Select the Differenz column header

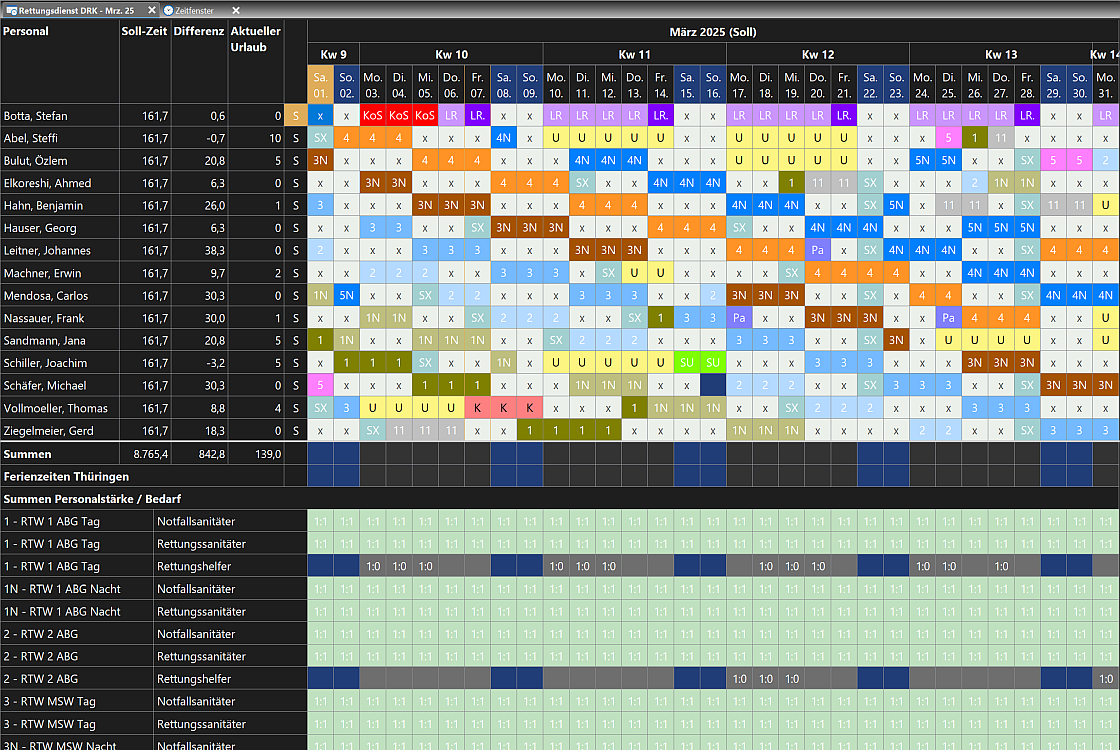[x=198, y=31]
